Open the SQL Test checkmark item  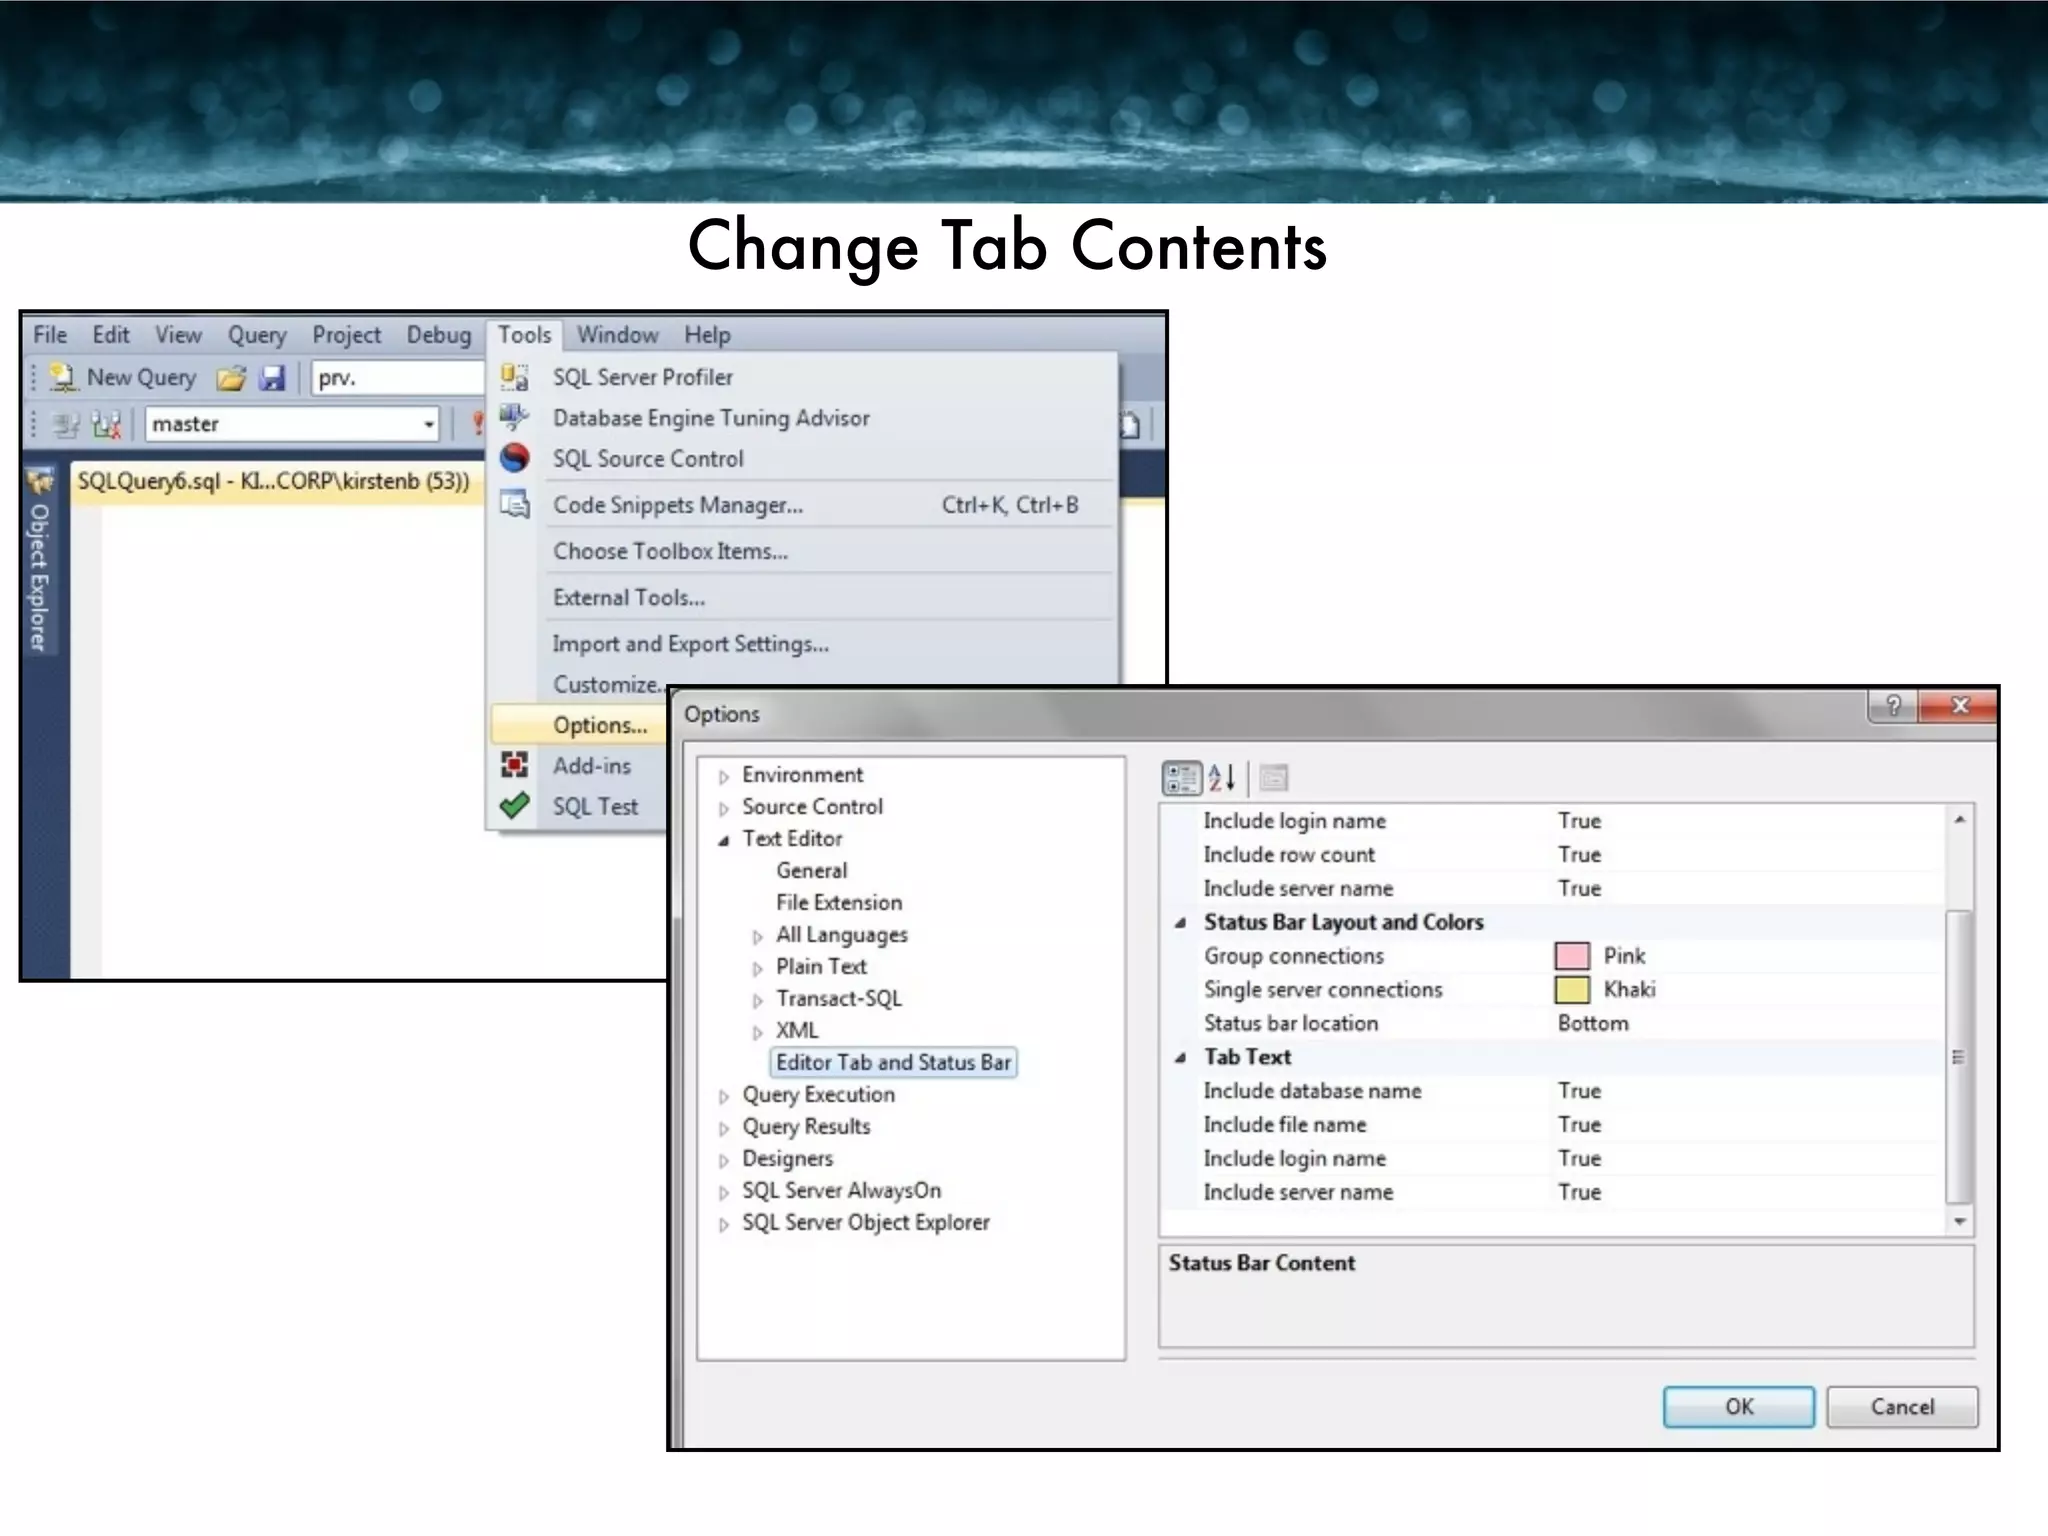(594, 806)
